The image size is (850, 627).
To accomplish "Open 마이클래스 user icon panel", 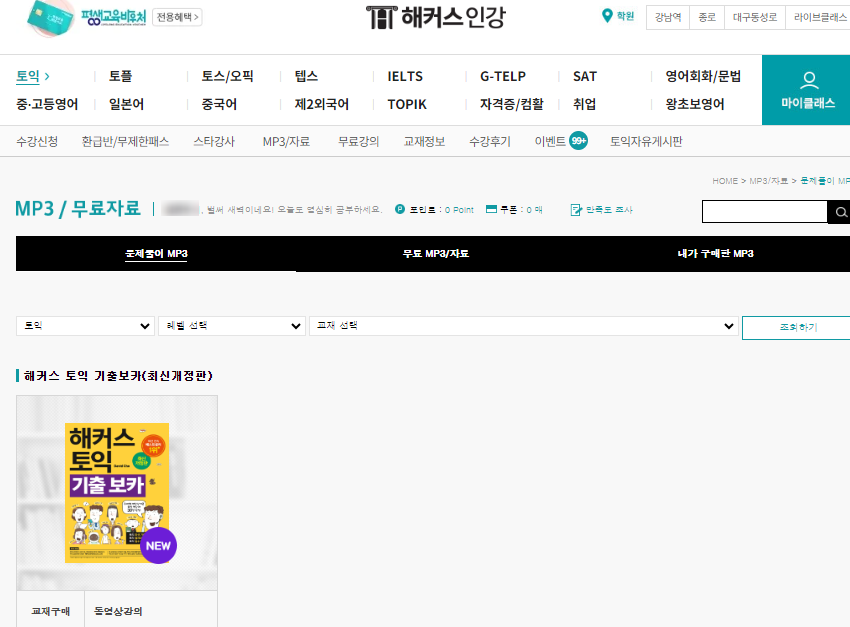I will click(x=806, y=90).
